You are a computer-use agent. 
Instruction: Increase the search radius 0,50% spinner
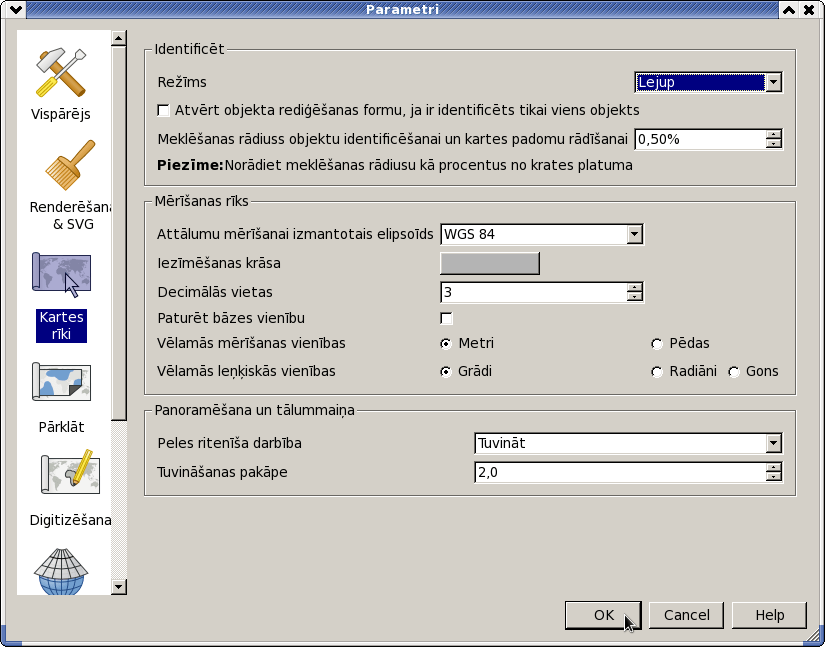[x=773, y=134]
